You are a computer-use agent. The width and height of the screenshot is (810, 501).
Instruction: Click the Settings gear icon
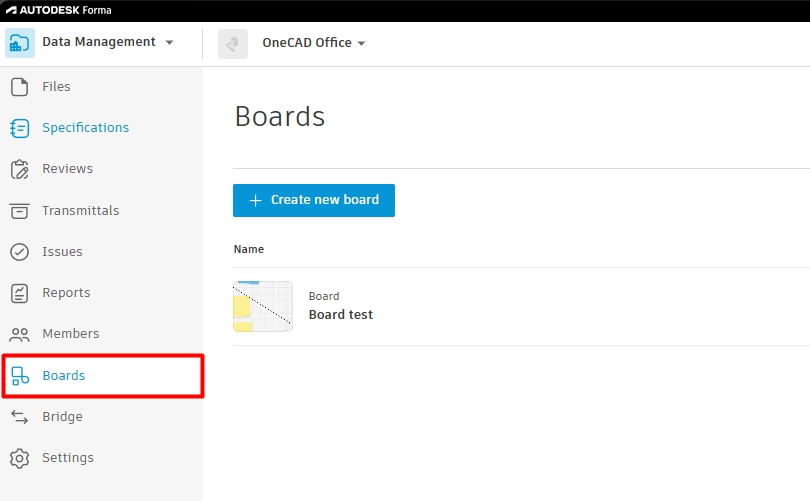(20, 458)
